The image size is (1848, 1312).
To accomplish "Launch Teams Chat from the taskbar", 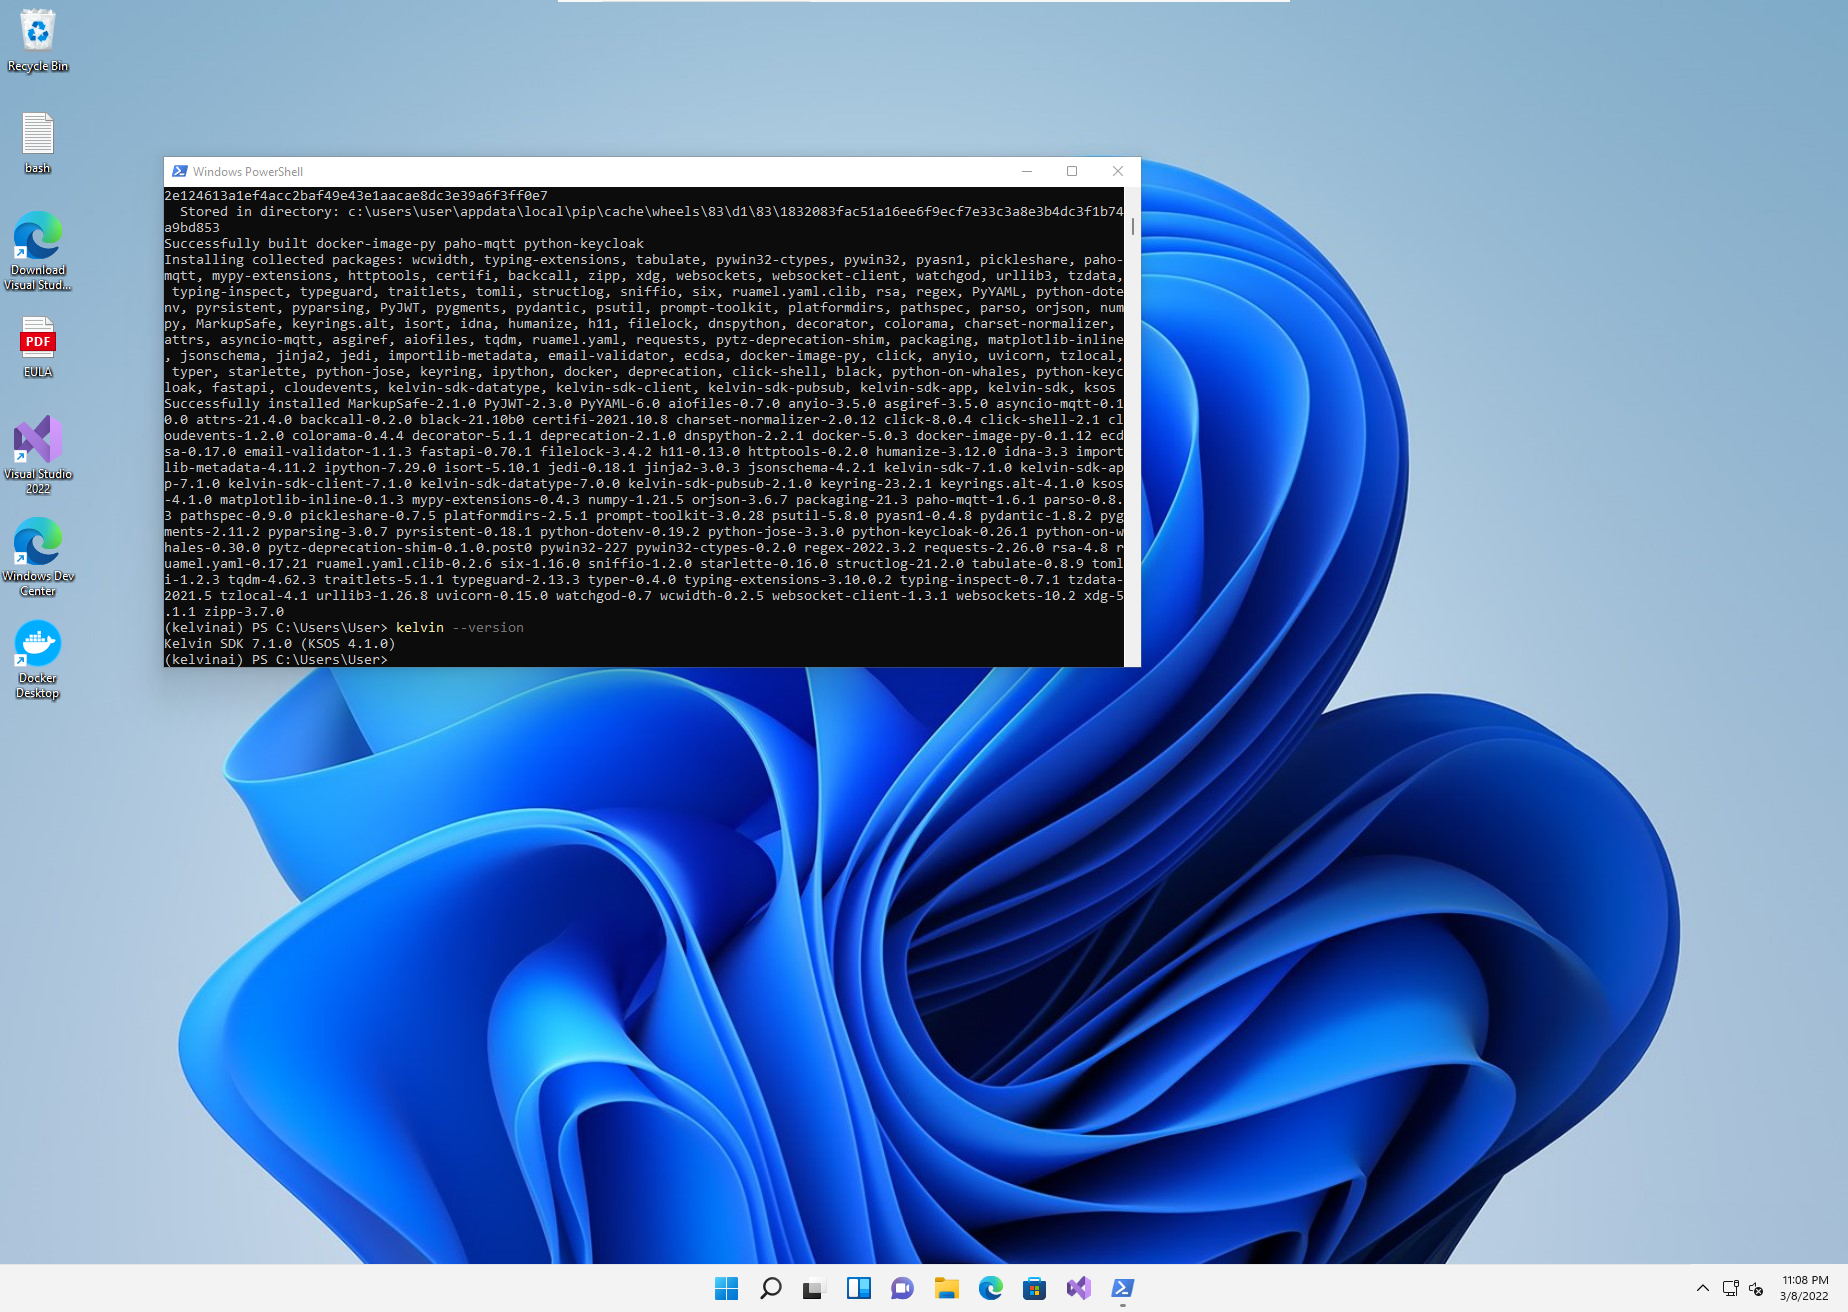I will tap(902, 1288).
